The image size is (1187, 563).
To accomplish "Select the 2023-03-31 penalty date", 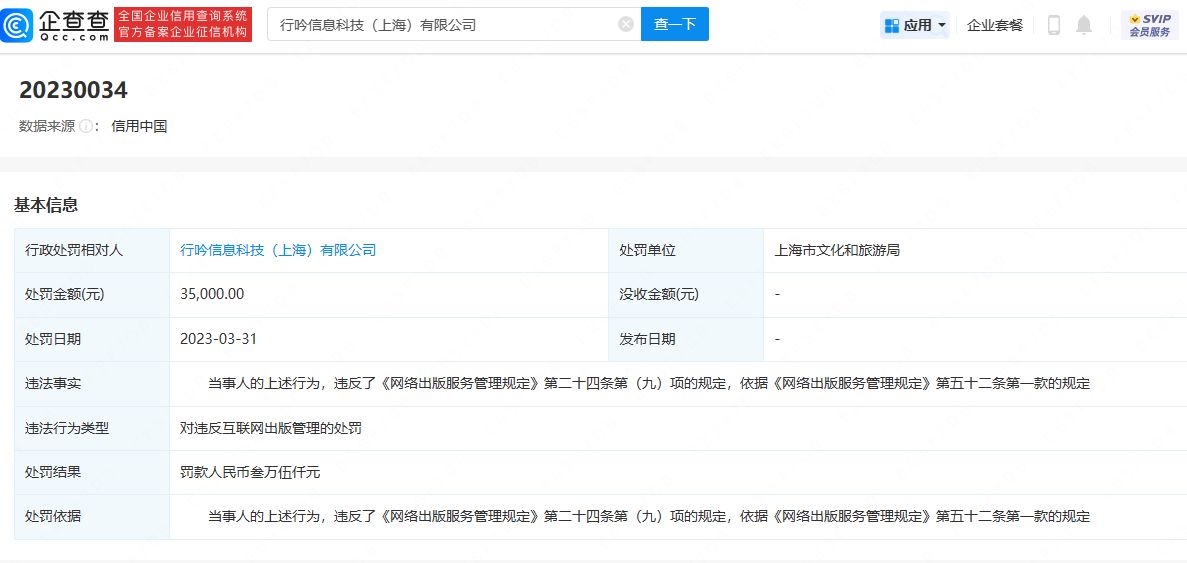I will 219,339.
